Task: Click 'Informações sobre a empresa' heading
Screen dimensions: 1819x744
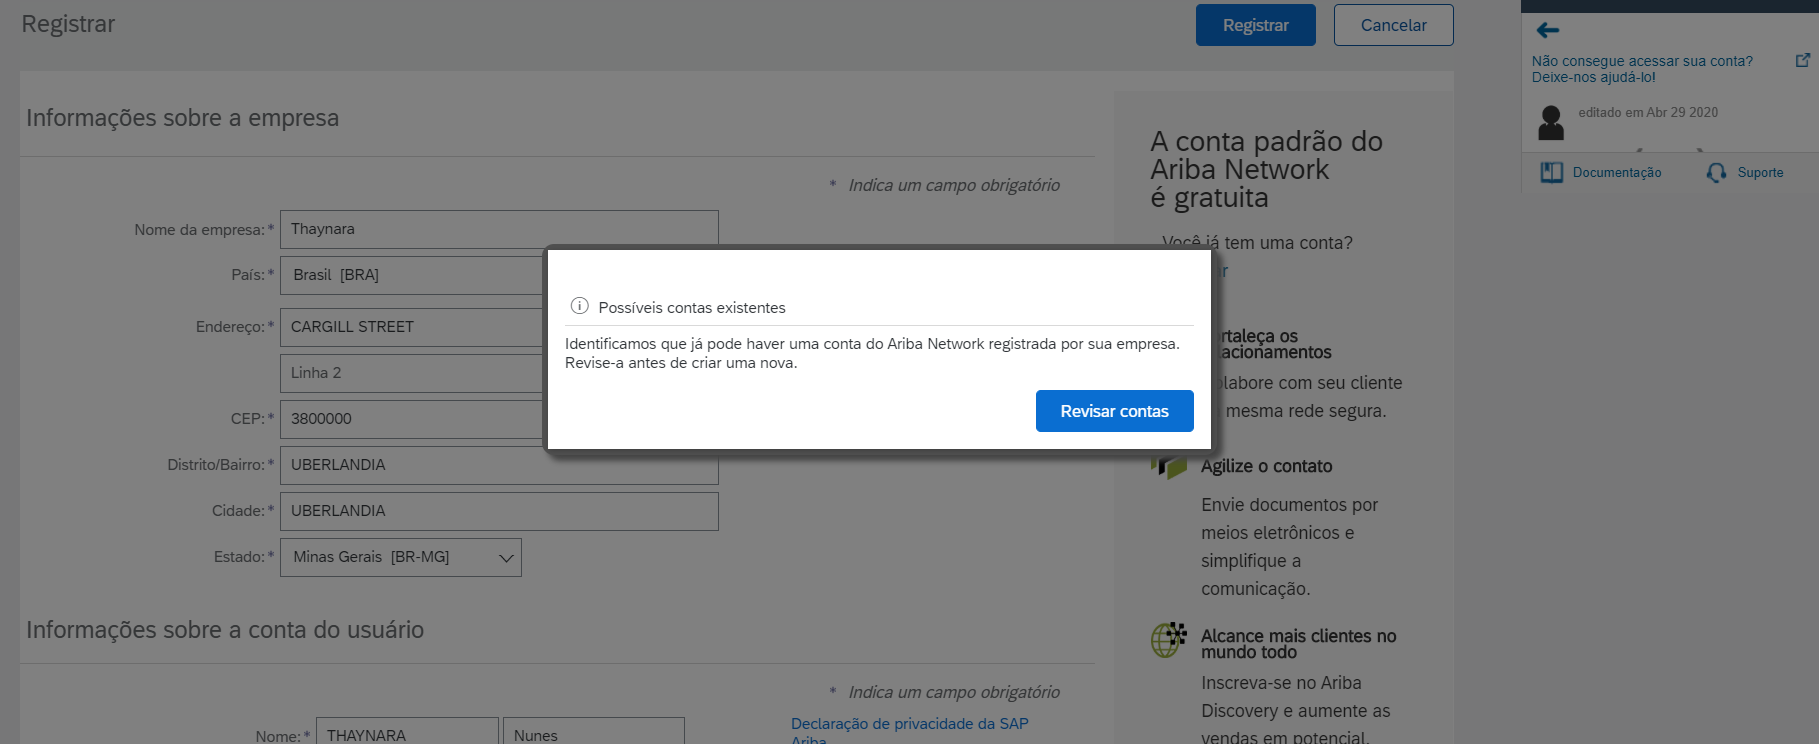Action: coord(182,118)
